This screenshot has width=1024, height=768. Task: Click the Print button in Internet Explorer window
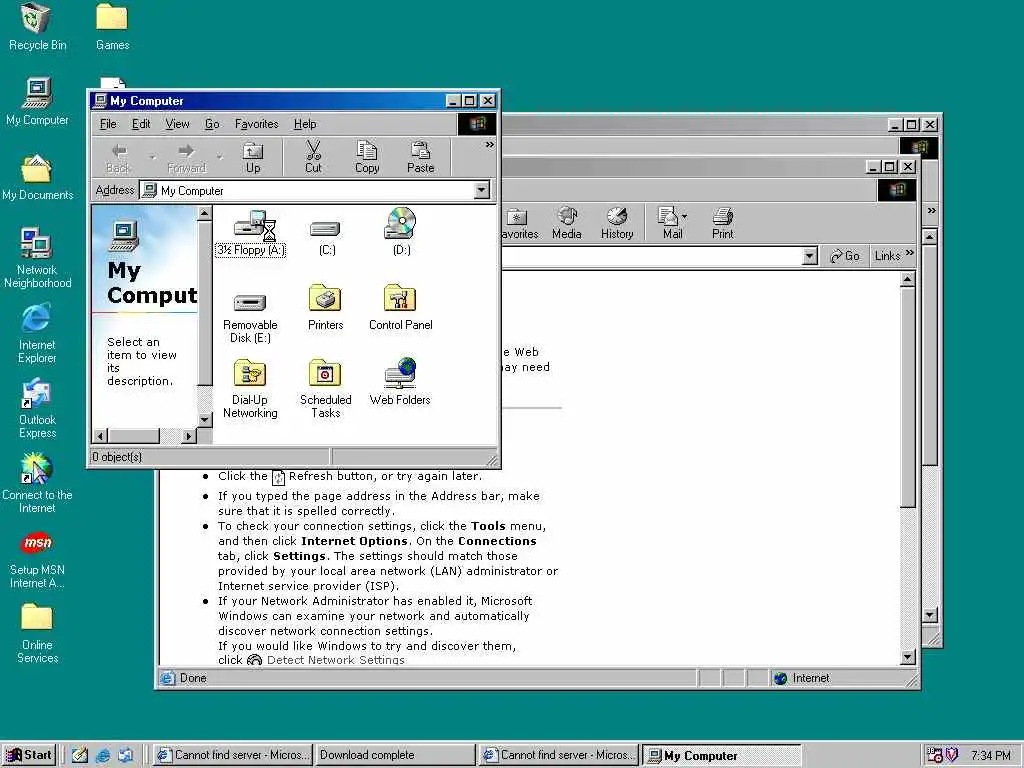[722, 223]
